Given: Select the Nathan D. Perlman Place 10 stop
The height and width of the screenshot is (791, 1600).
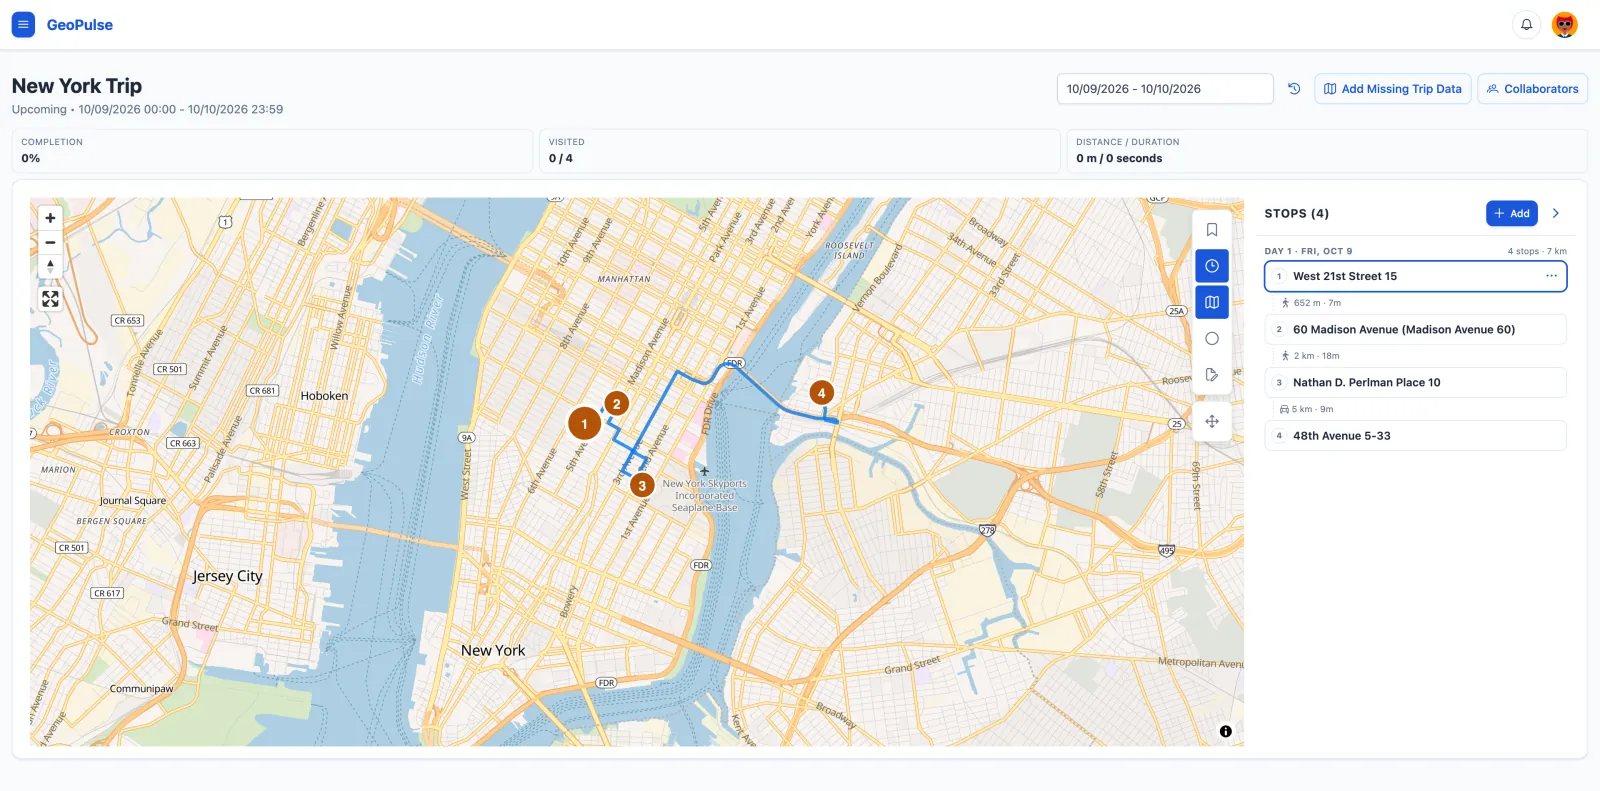Looking at the screenshot, I should click(x=1415, y=382).
